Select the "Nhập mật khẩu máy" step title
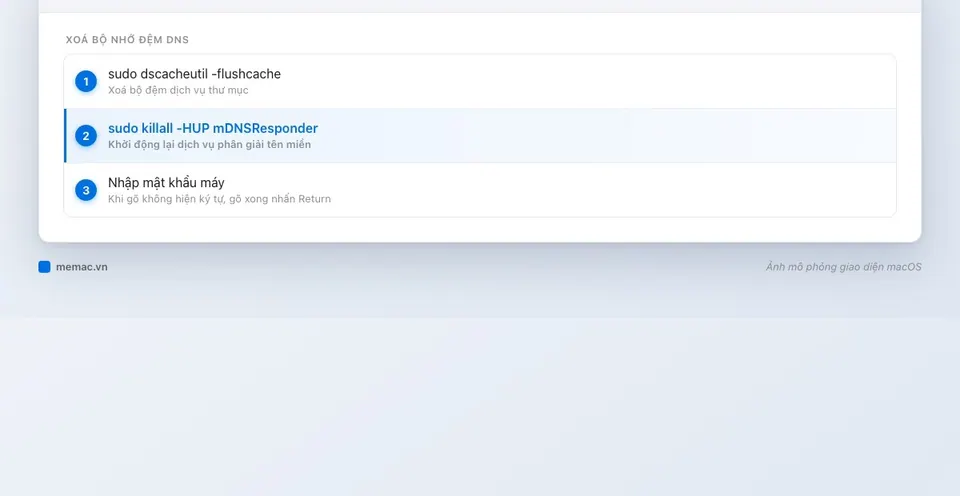Viewport: 960px width, 496px height. (x=166, y=183)
